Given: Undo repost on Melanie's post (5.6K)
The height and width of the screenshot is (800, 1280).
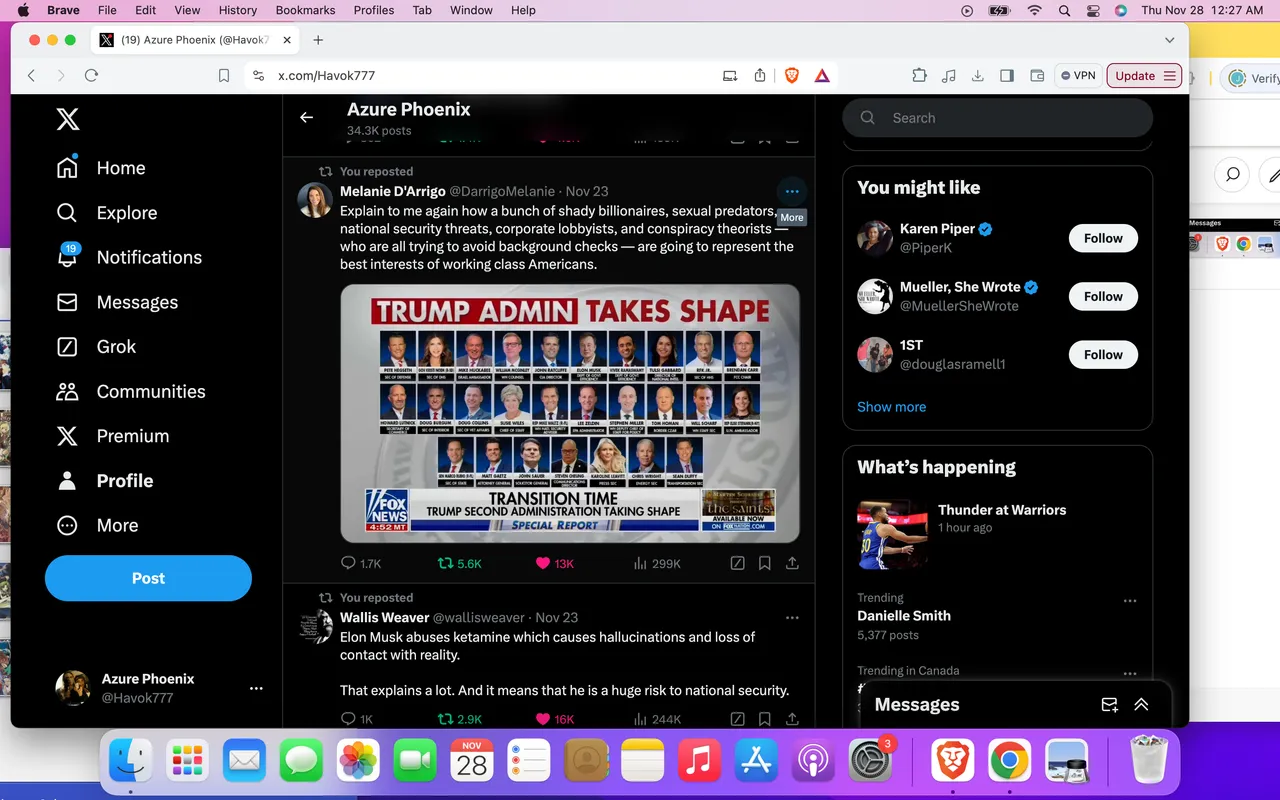Looking at the screenshot, I should coord(460,563).
